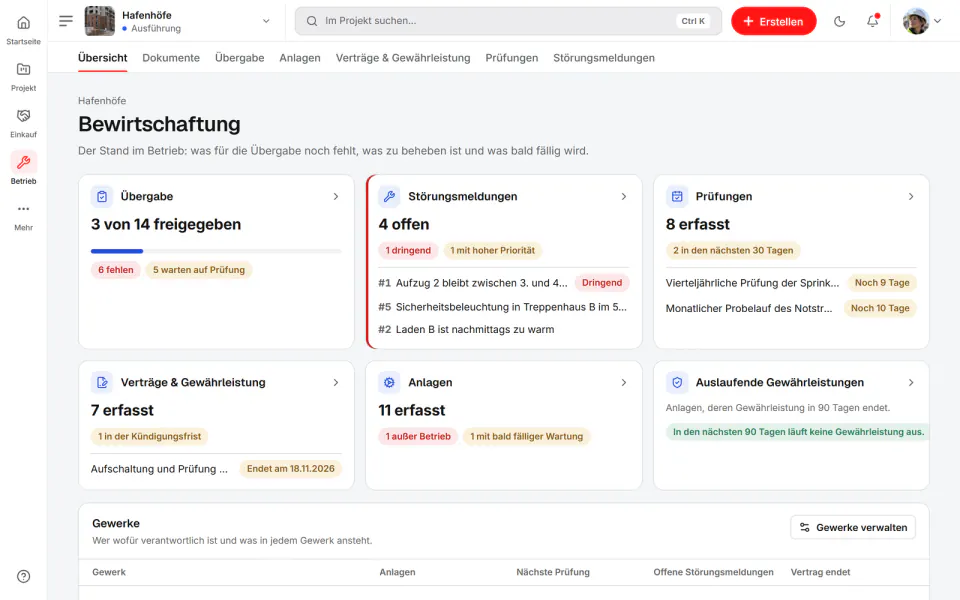Click the Verträge & Gewährleistung card icon
Viewport: 960px width, 600px height.
coord(102,383)
